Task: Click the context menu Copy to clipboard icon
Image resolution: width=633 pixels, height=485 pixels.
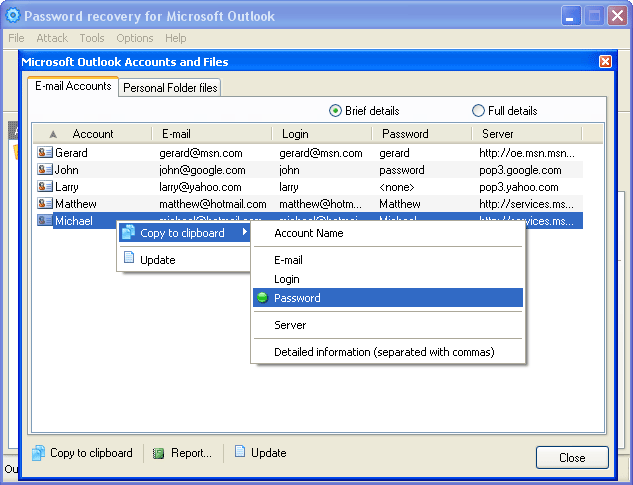Action: click(x=128, y=232)
